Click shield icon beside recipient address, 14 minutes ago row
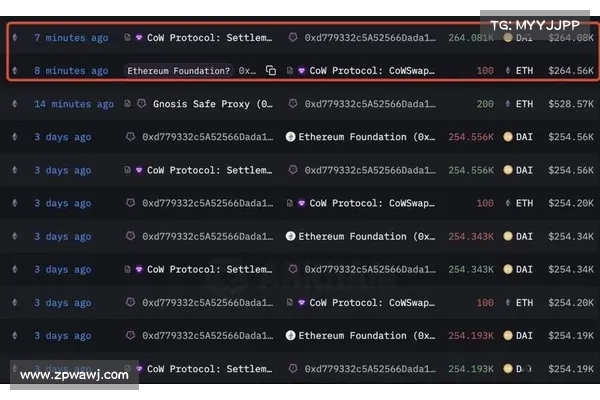The image size is (600, 400). click(293, 104)
